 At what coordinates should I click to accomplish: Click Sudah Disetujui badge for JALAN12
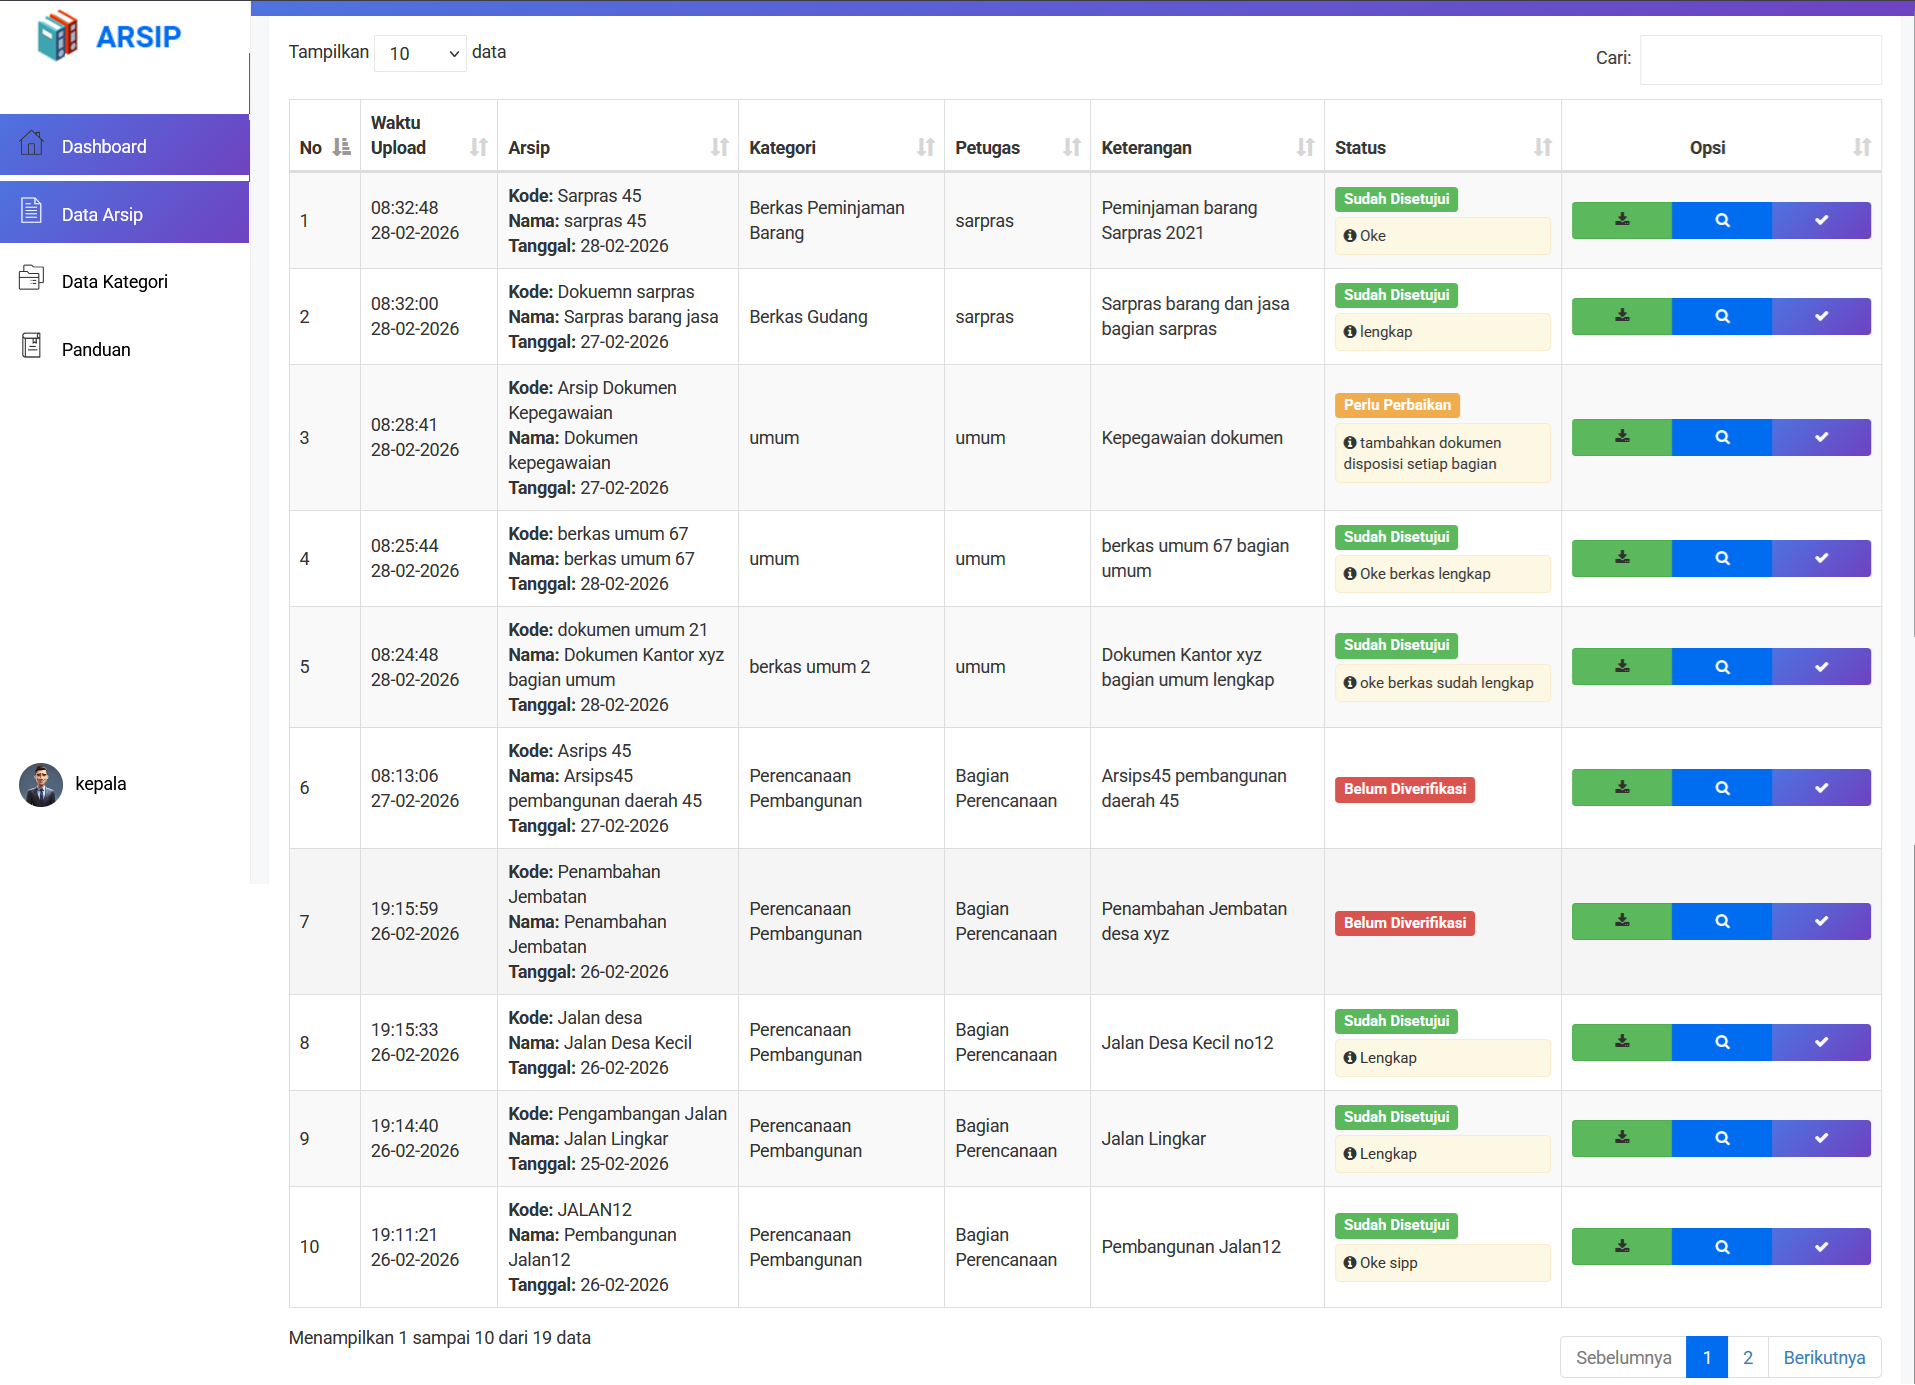(x=1396, y=1225)
